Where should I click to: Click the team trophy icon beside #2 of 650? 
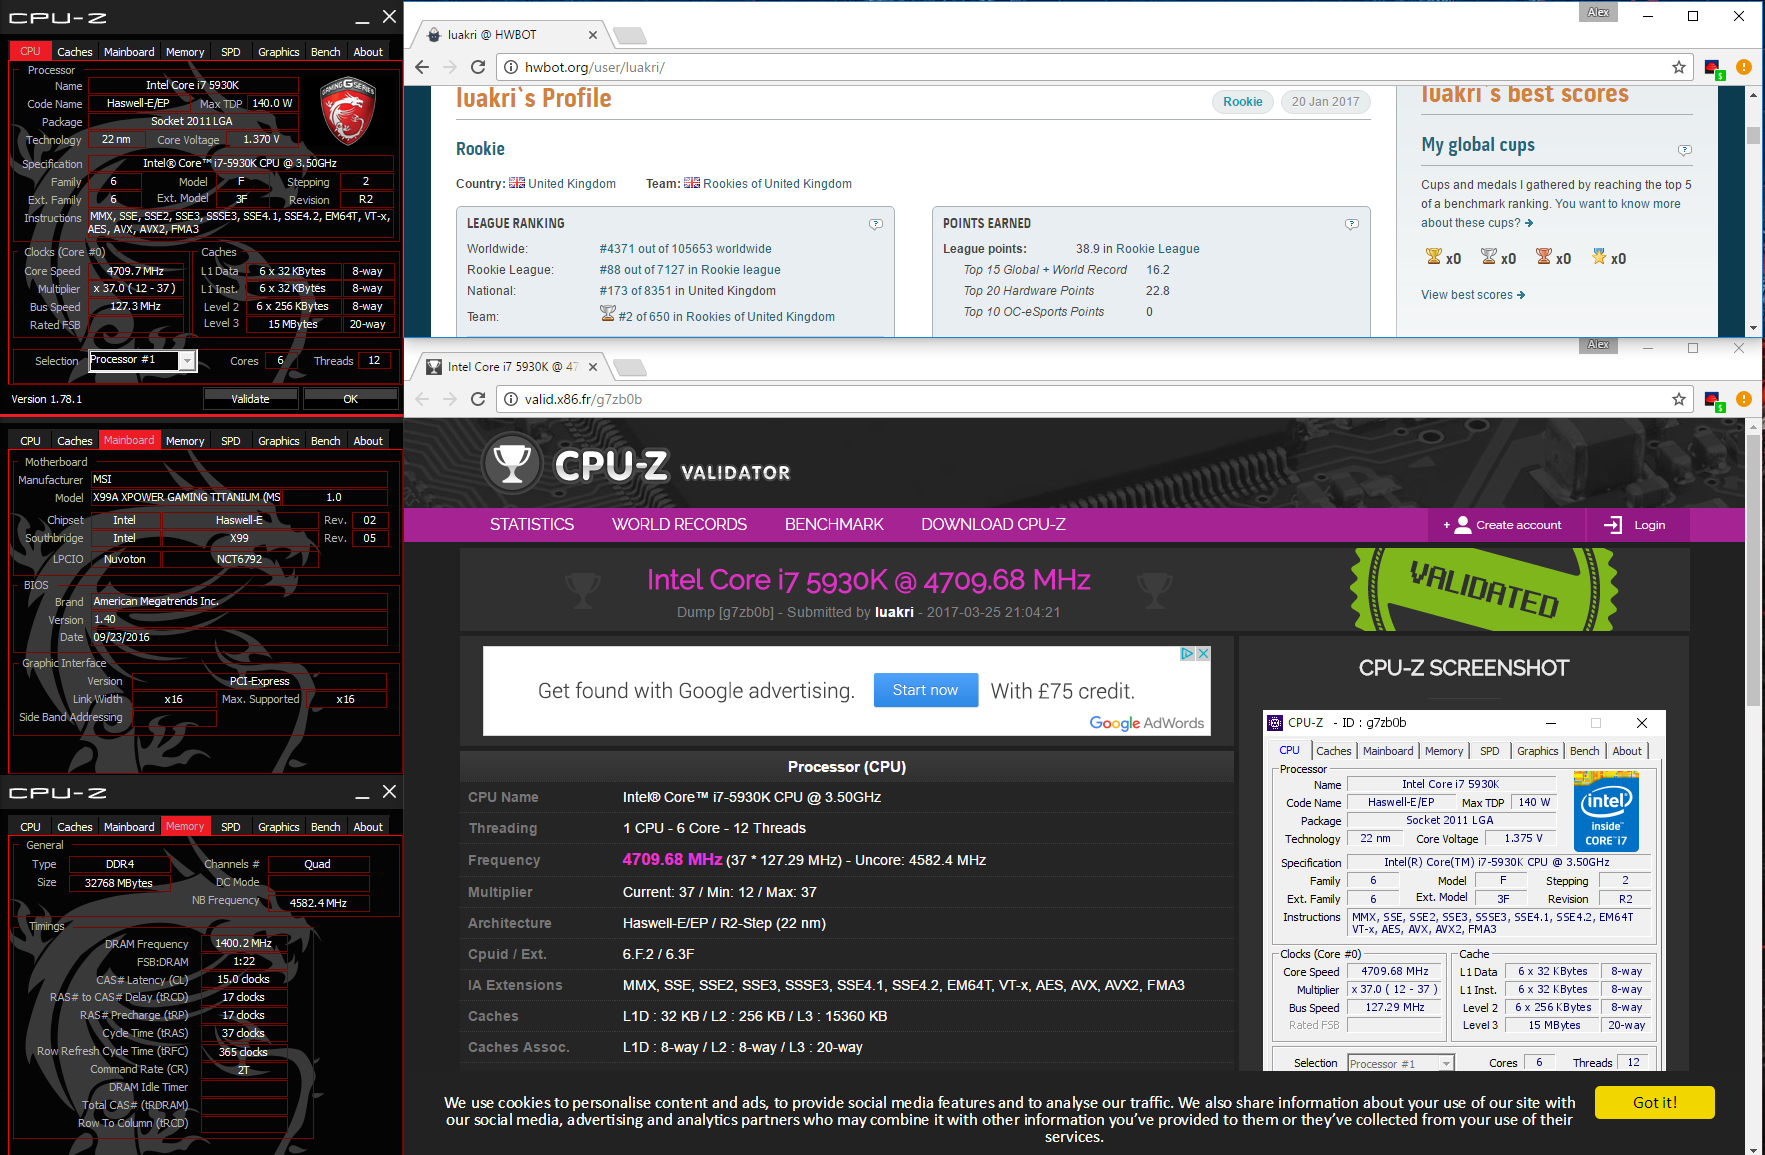pos(607,314)
